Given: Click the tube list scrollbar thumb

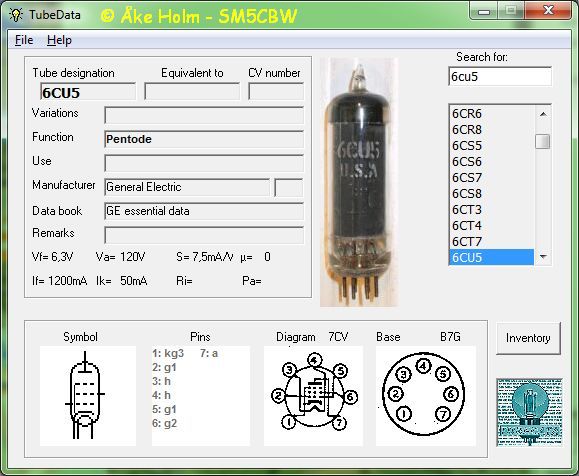Looking at the screenshot, I should coord(543,141).
